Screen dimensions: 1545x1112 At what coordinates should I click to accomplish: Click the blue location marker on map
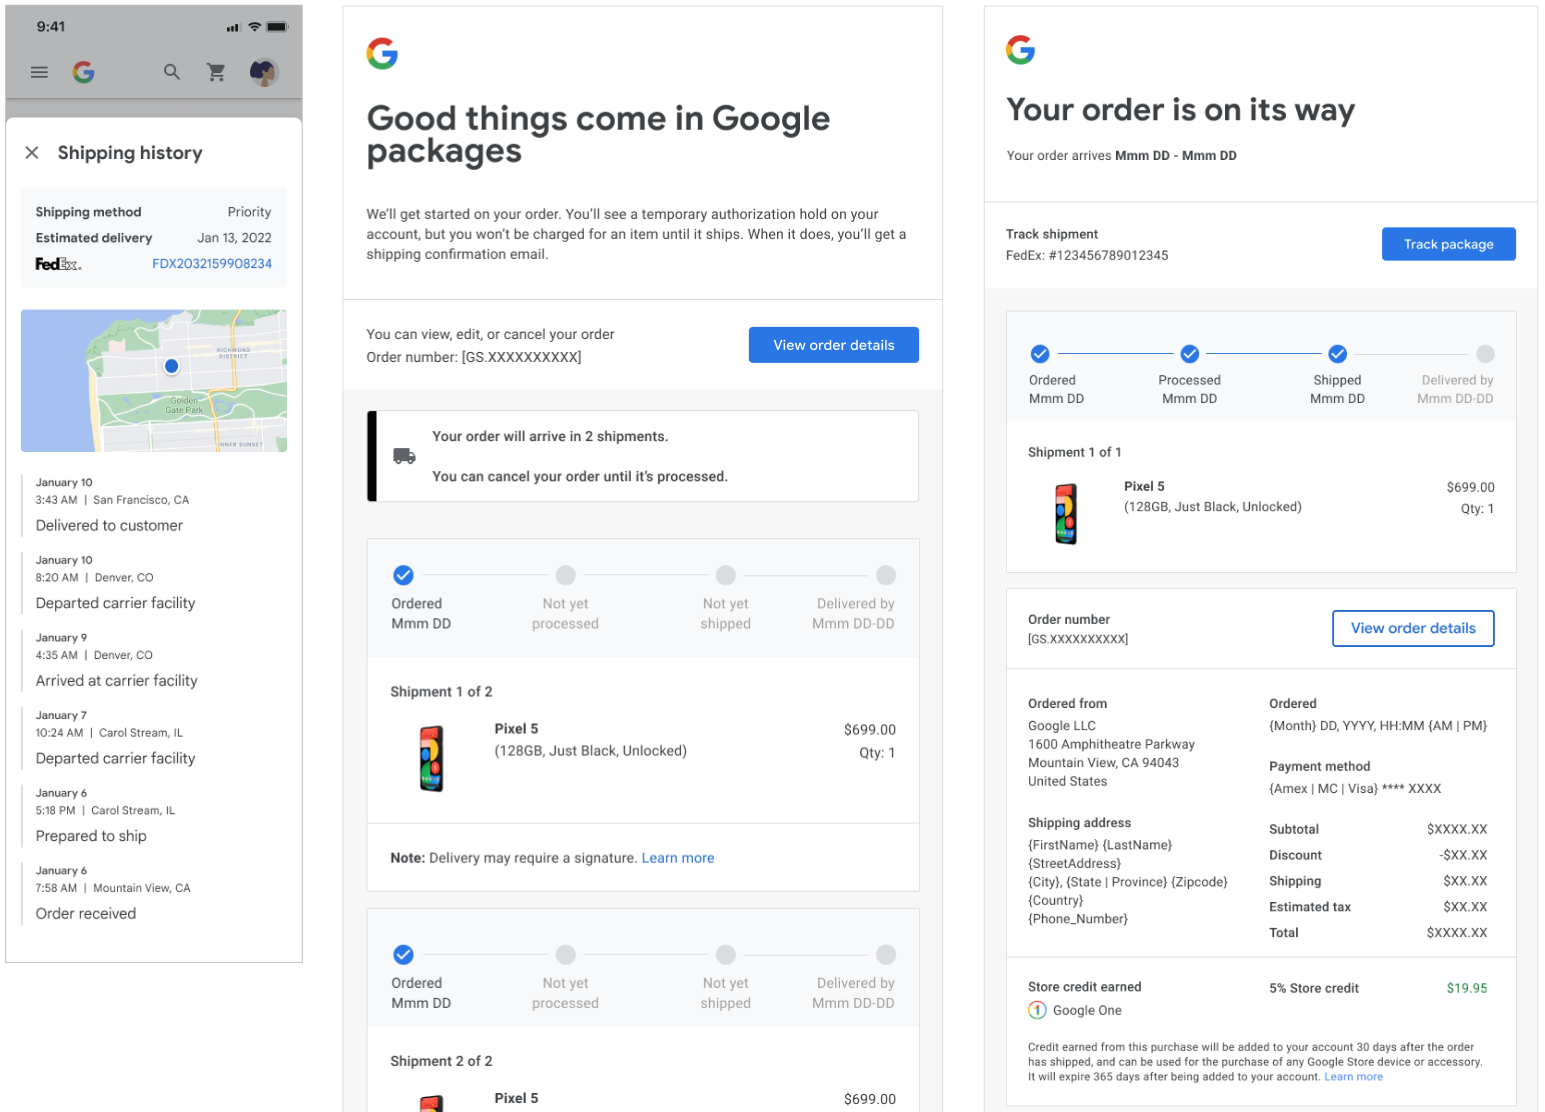(x=172, y=366)
